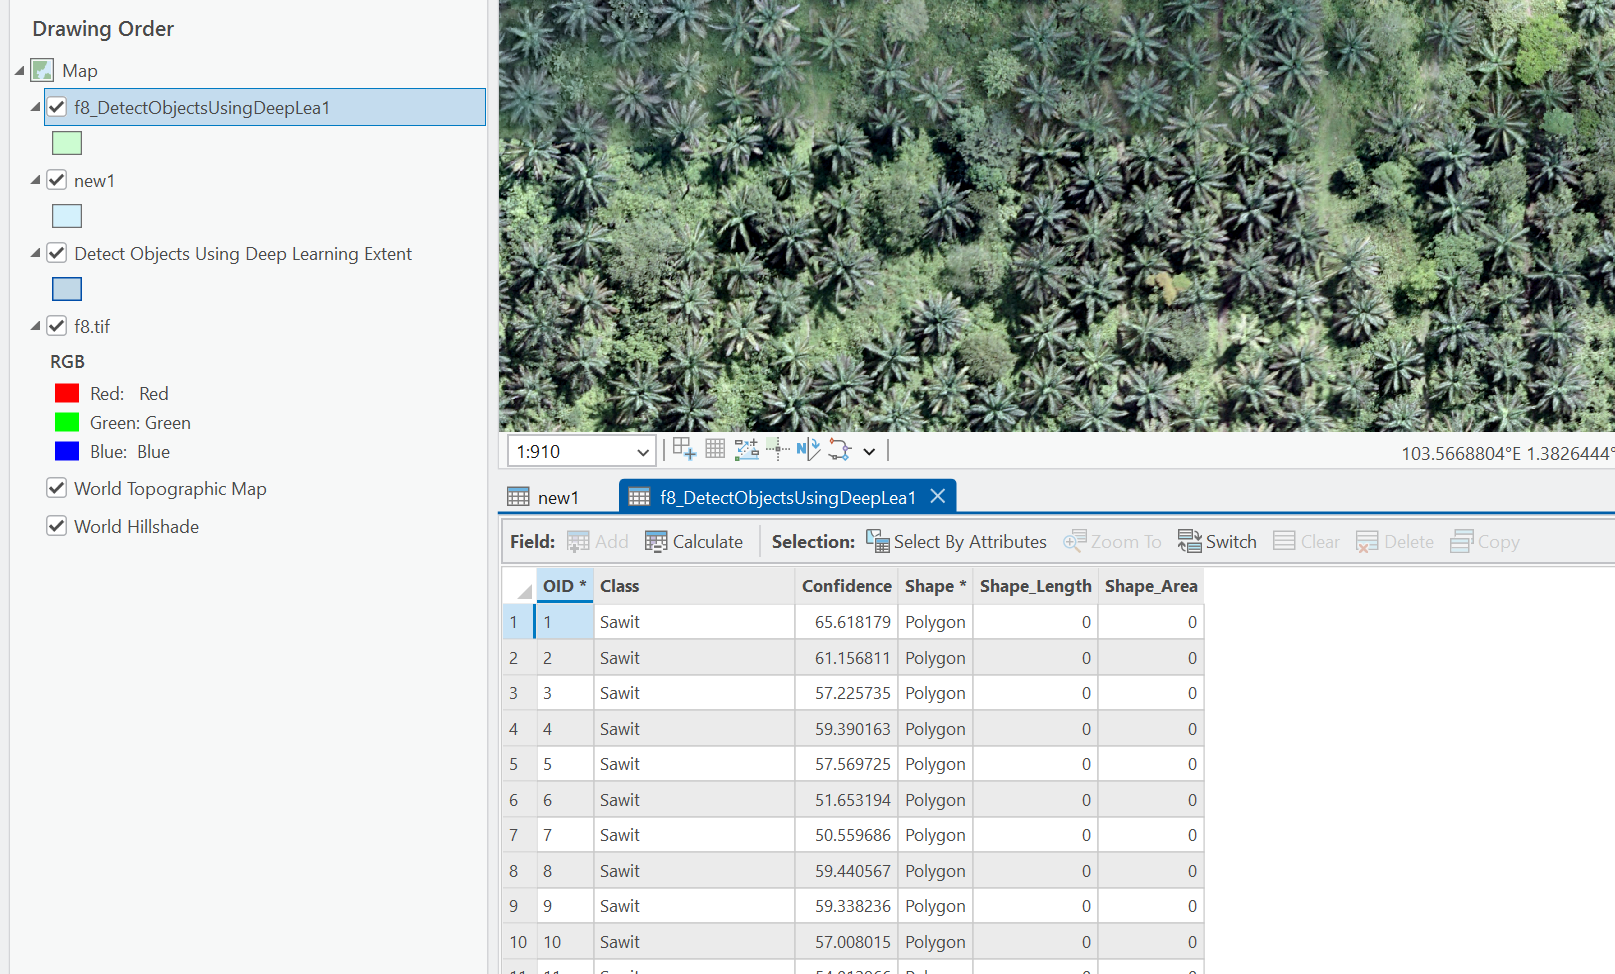Uncheck the new1 layer checkbox
This screenshot has width=1615, height=974.
(x=57, y=180)
